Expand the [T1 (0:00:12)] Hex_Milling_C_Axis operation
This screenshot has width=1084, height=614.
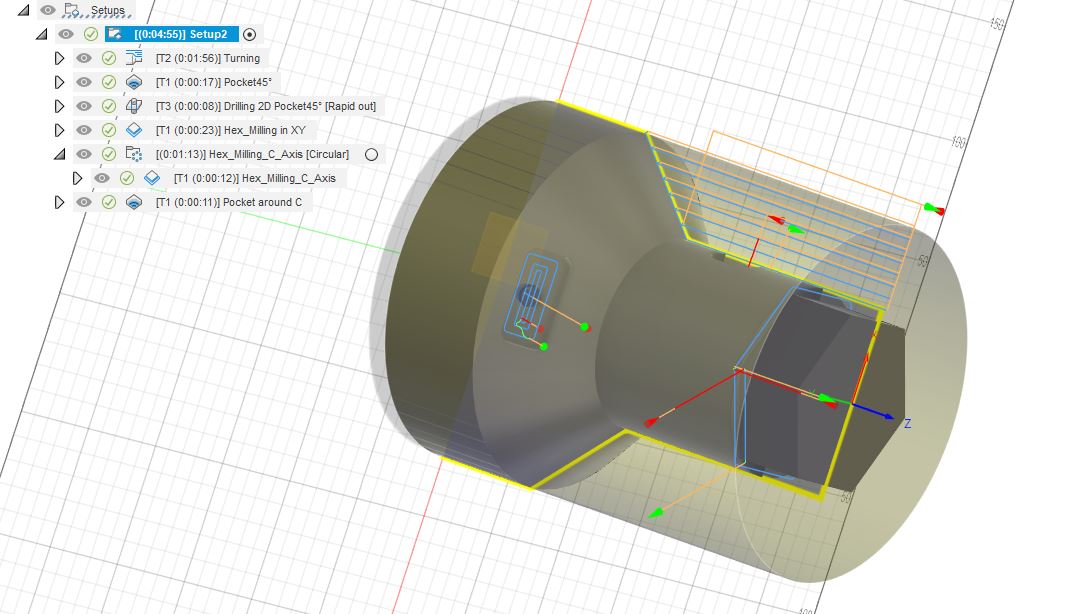point(77,178)
